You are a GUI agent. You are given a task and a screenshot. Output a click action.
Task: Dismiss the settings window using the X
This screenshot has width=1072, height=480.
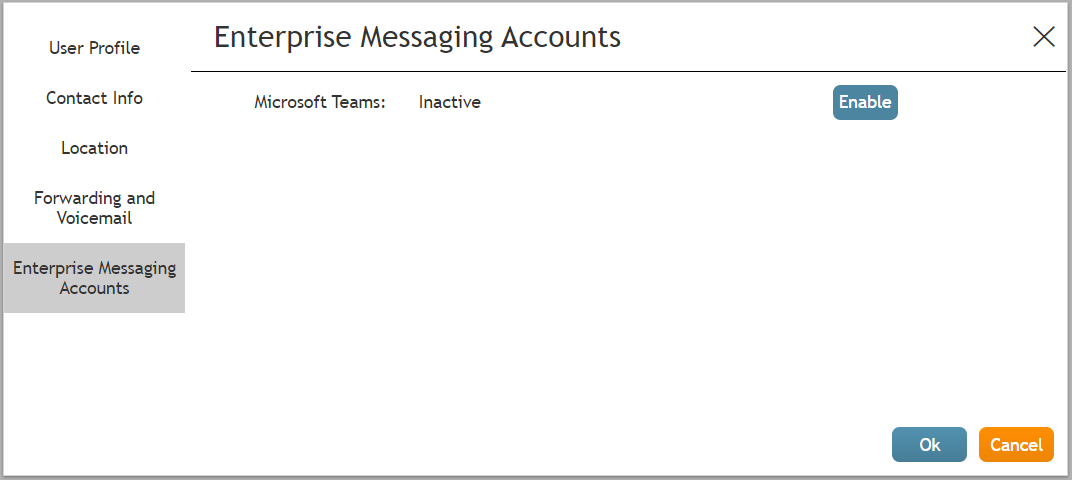click(1043, 38)
